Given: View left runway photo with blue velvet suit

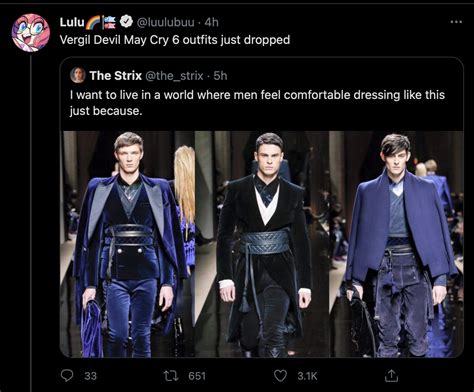Looking at the screenshot, I should click(127, 244).
